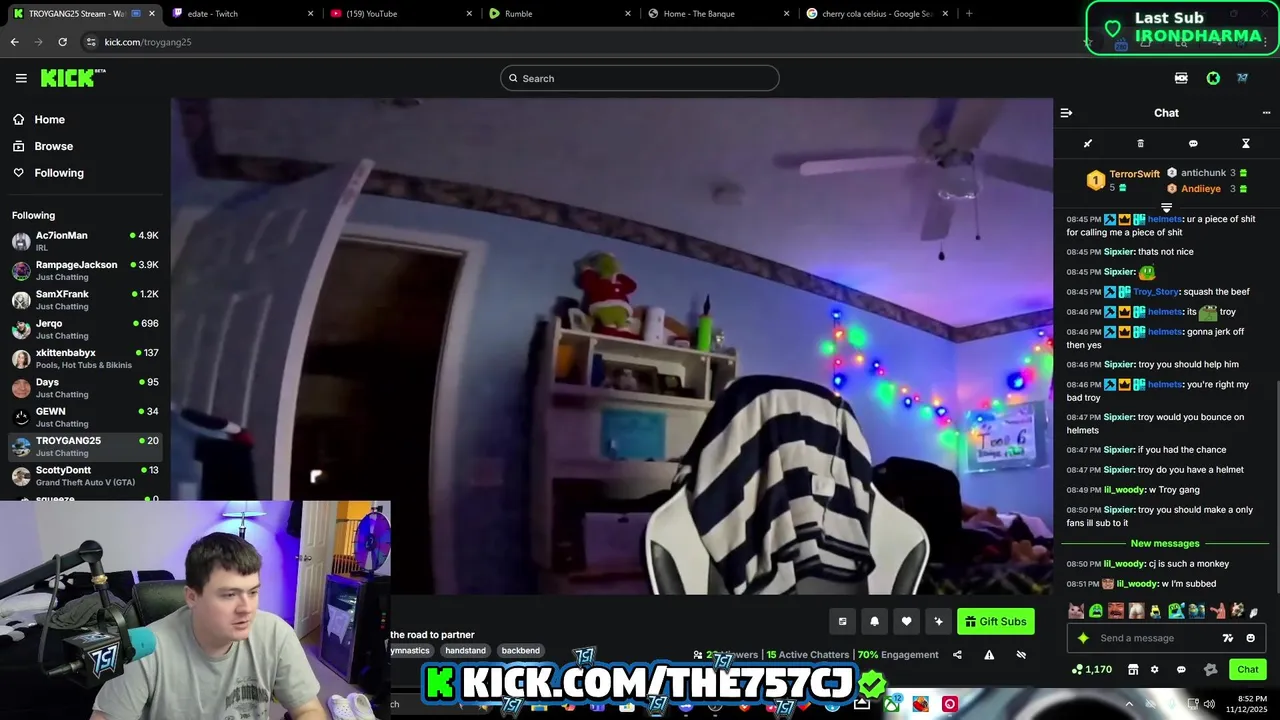Image resolution: width=1280 pixels, height=720 pixels.
Task: Select the handstand tag
Action: (x=465, y=650)
